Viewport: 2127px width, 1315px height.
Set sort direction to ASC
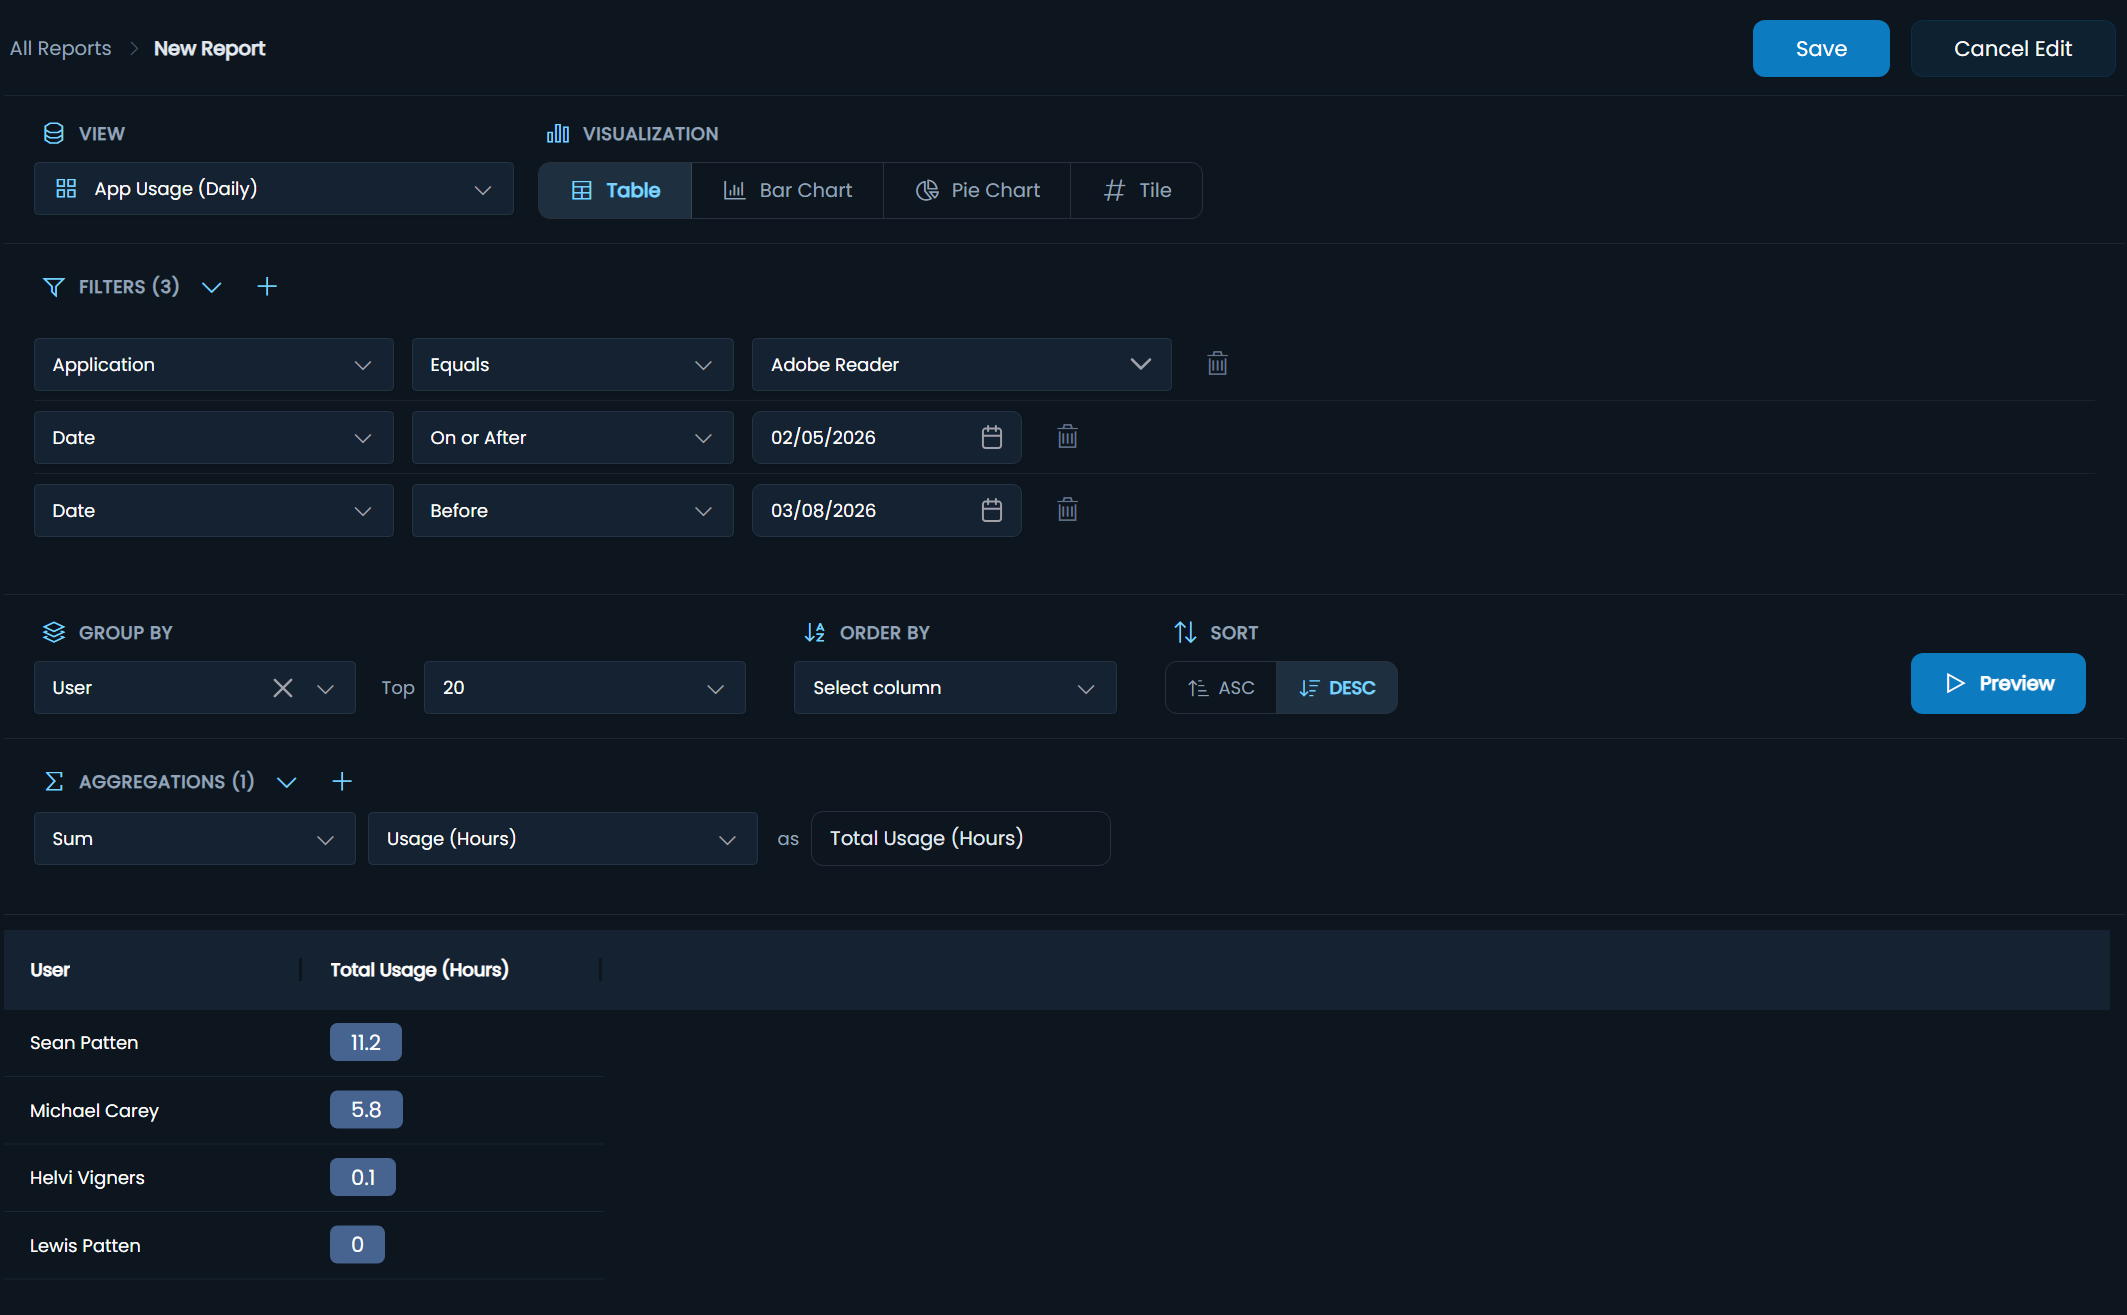1221,688
